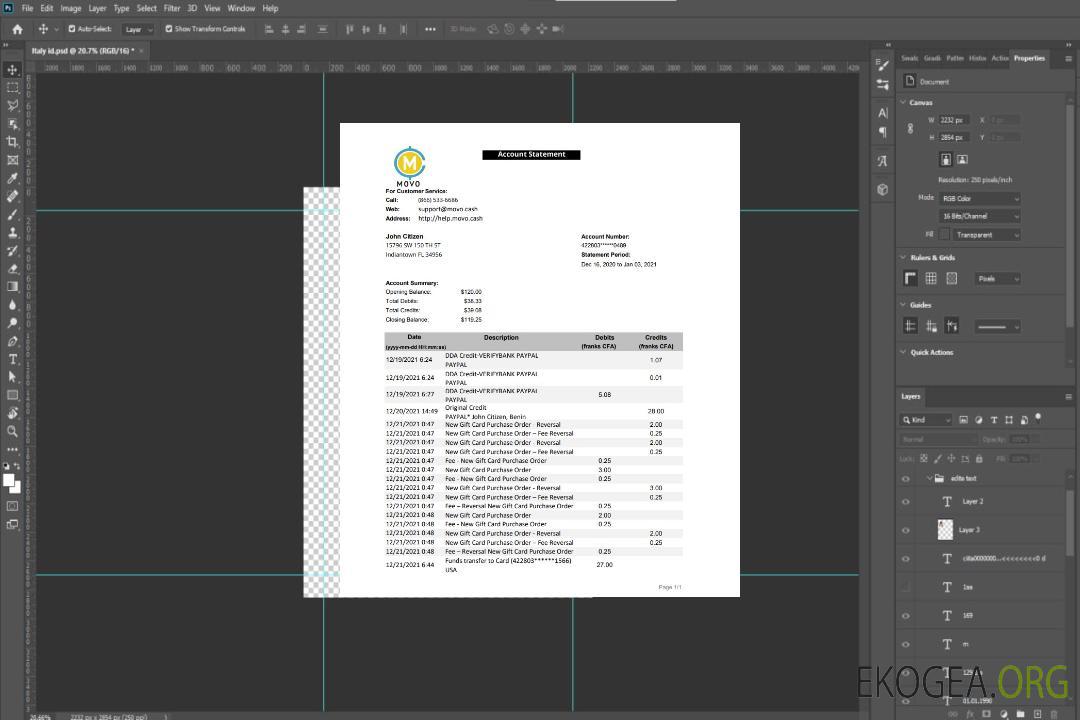The width and height of the screenshot is (1080, 720).
Task: Select the Lasso tool
Action: tap(12, 105)
